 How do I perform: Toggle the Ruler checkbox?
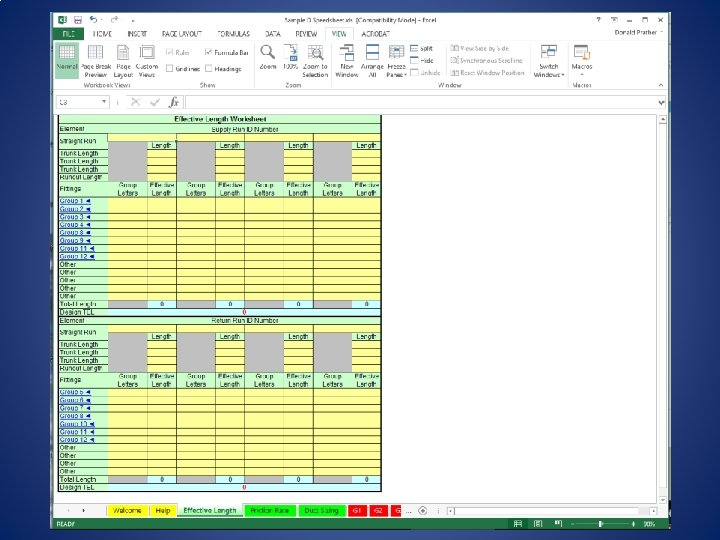click(169, 52)
